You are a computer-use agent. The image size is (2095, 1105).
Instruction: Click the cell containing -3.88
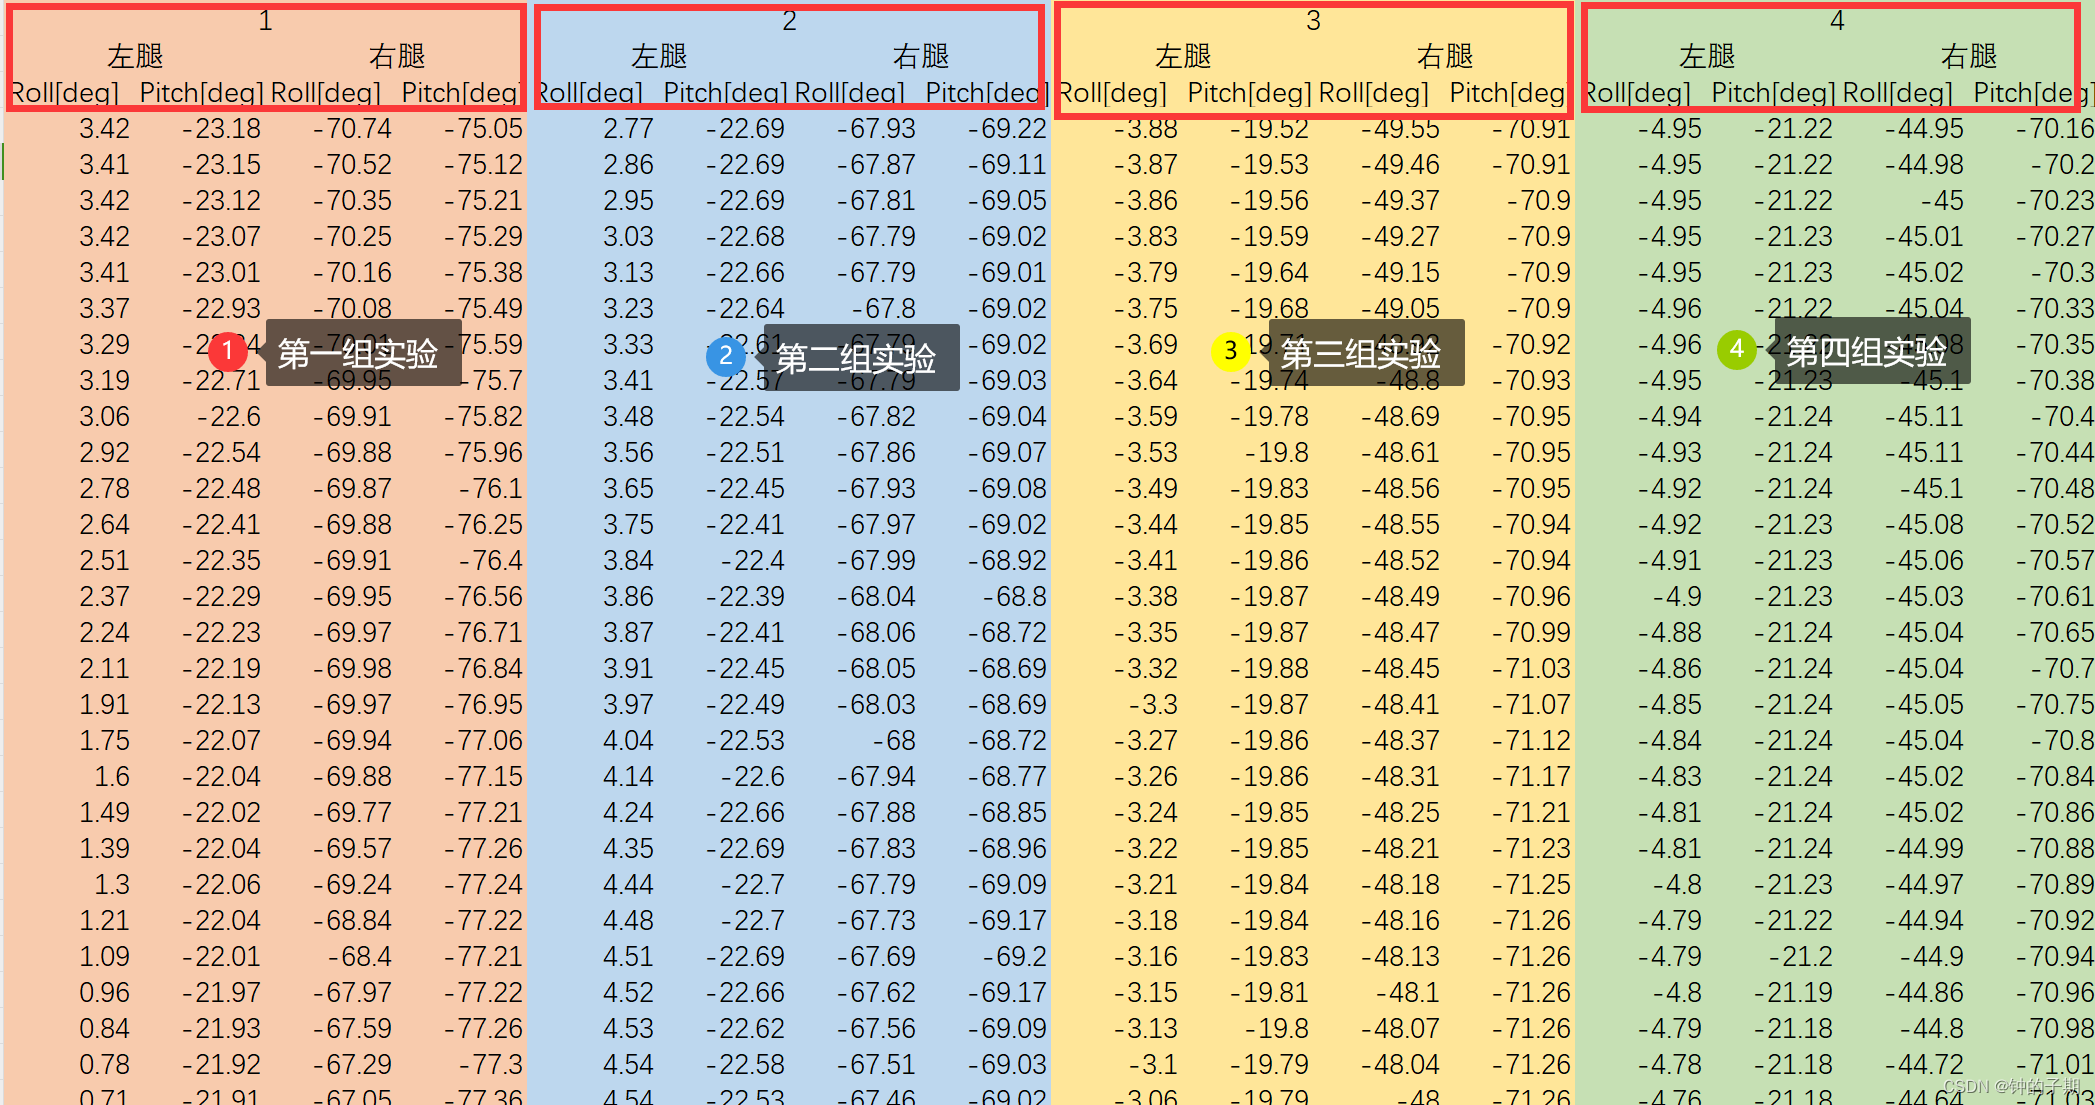point(1145,129)
